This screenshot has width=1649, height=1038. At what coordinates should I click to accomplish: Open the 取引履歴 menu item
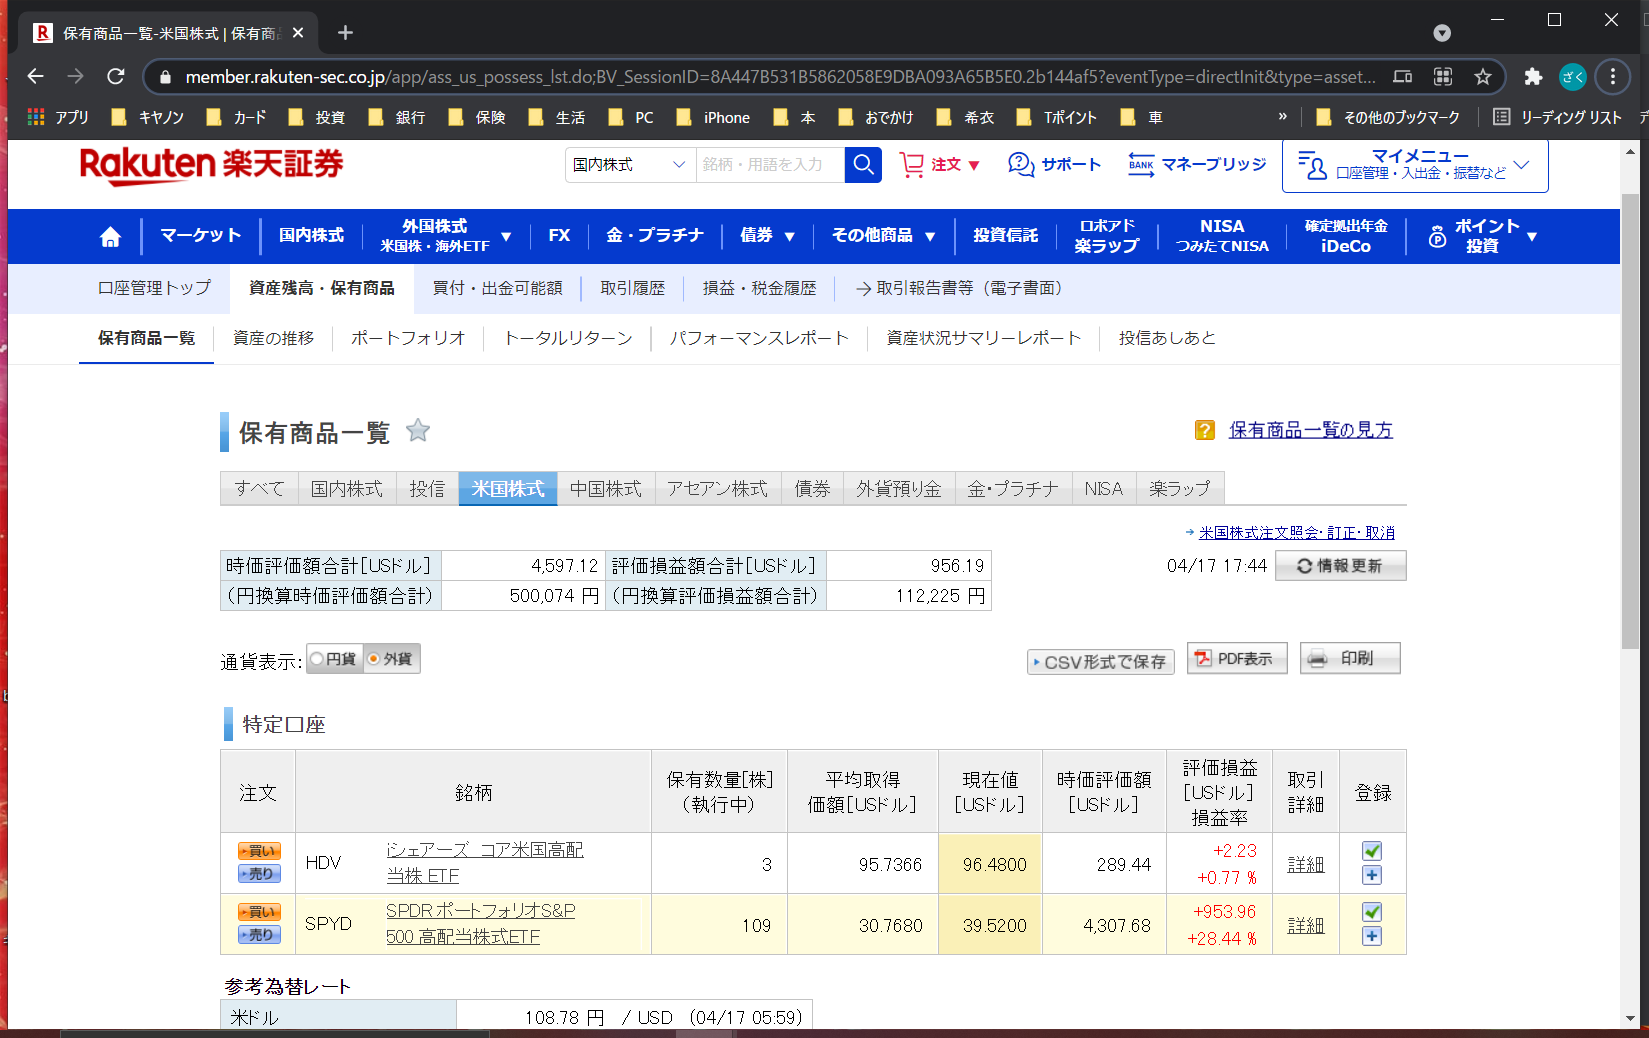tap(632, 288)
